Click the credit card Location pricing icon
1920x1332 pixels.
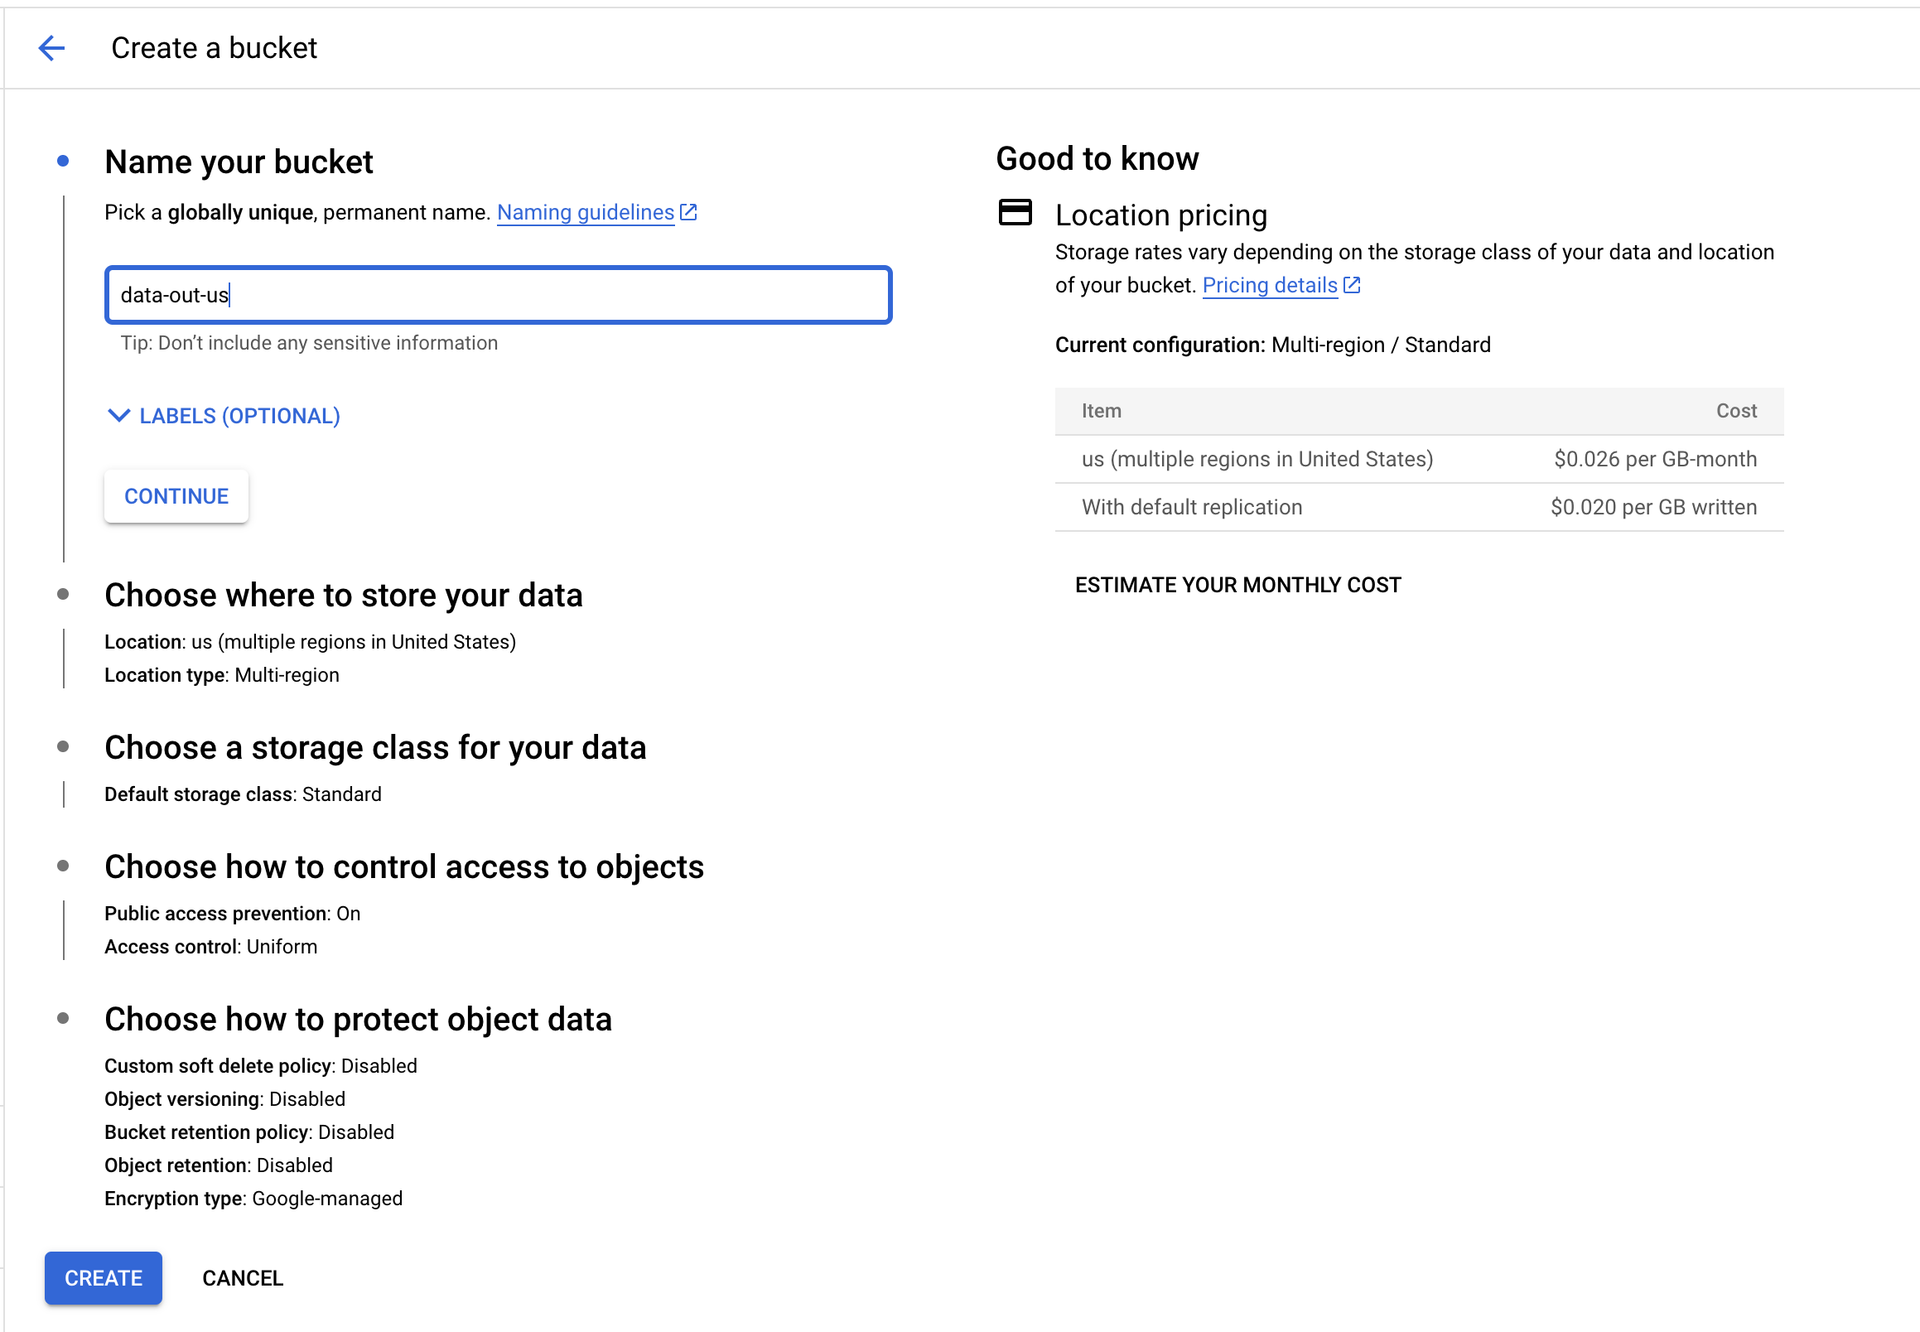pyautogui.click(x=1015, y=212)
